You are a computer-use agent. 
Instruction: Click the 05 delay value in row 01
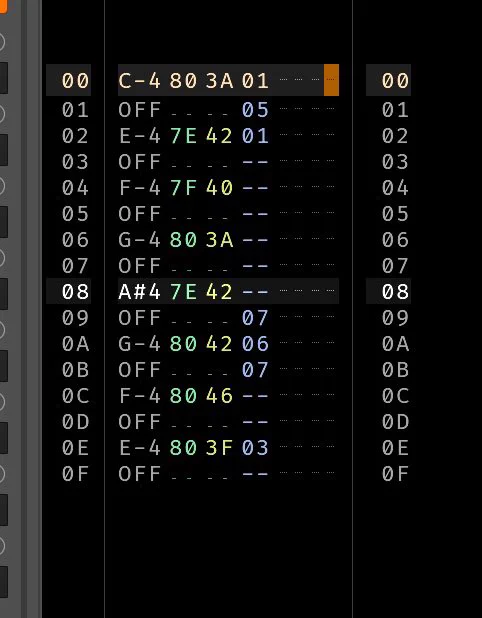point(255,110)
